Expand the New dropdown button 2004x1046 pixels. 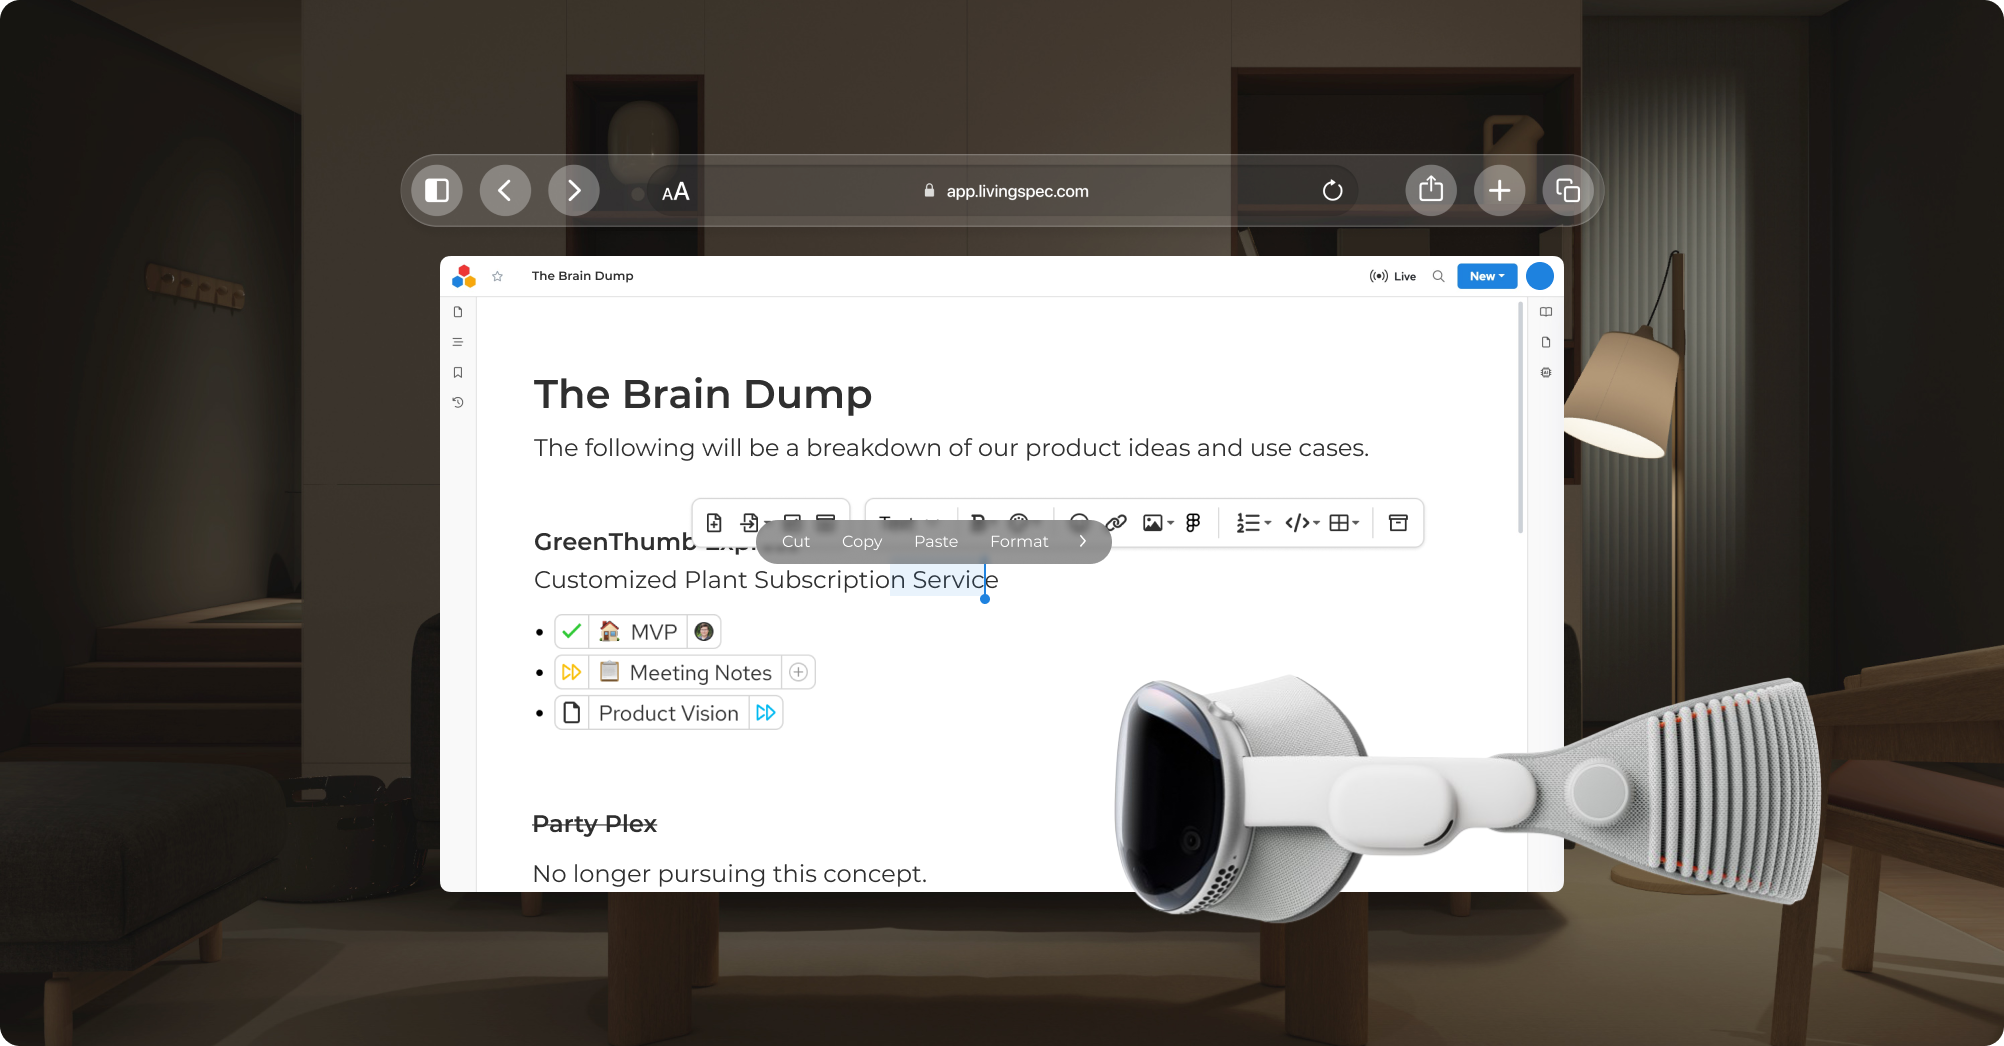point(1486,277)
